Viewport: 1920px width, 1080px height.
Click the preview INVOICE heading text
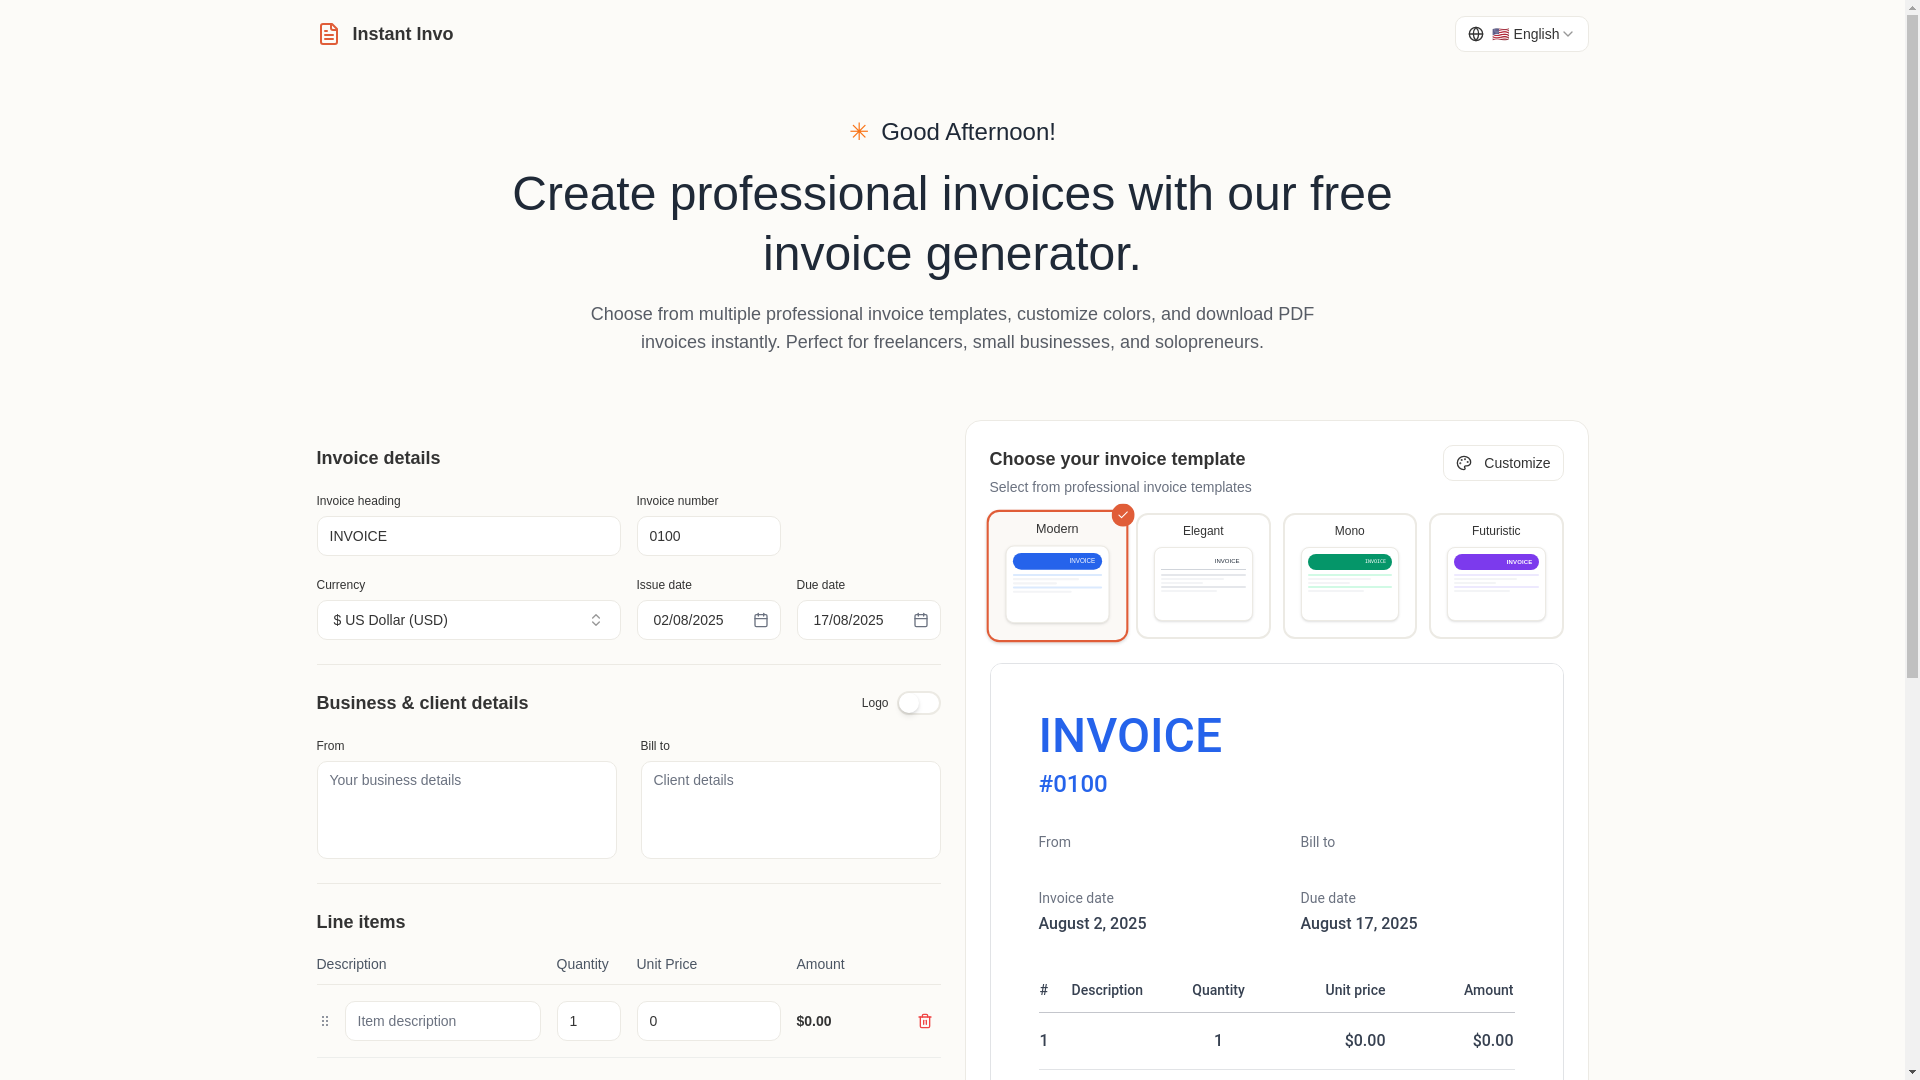coord(1130,736)
